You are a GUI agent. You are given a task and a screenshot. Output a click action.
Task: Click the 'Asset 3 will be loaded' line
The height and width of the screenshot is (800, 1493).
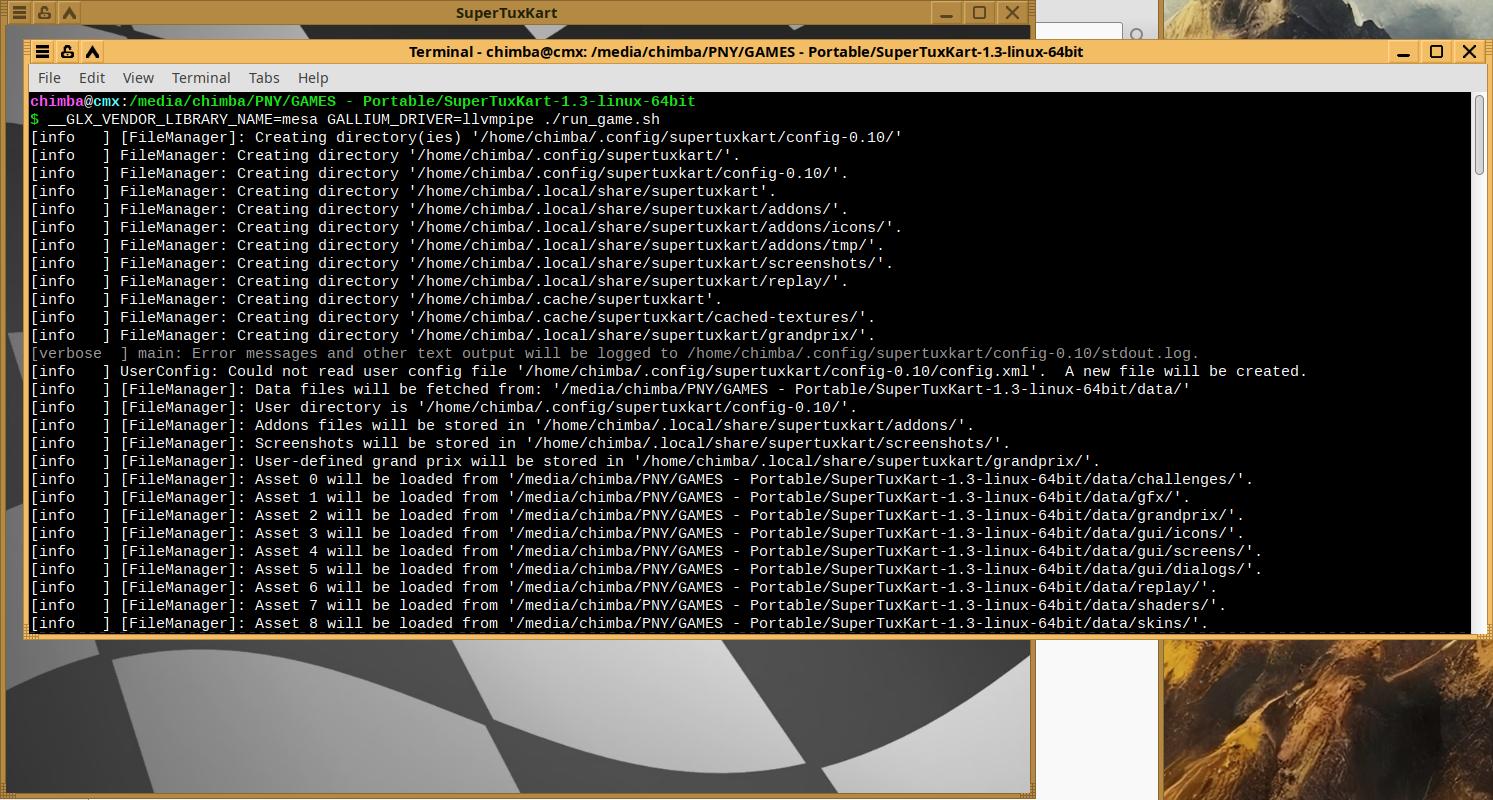tap(637, 533)
